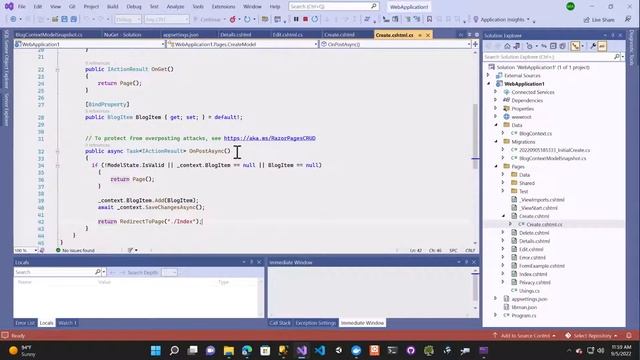Switch to appsettings.json tab
This screenshot has width=640, height=360.
coord(180,35)
